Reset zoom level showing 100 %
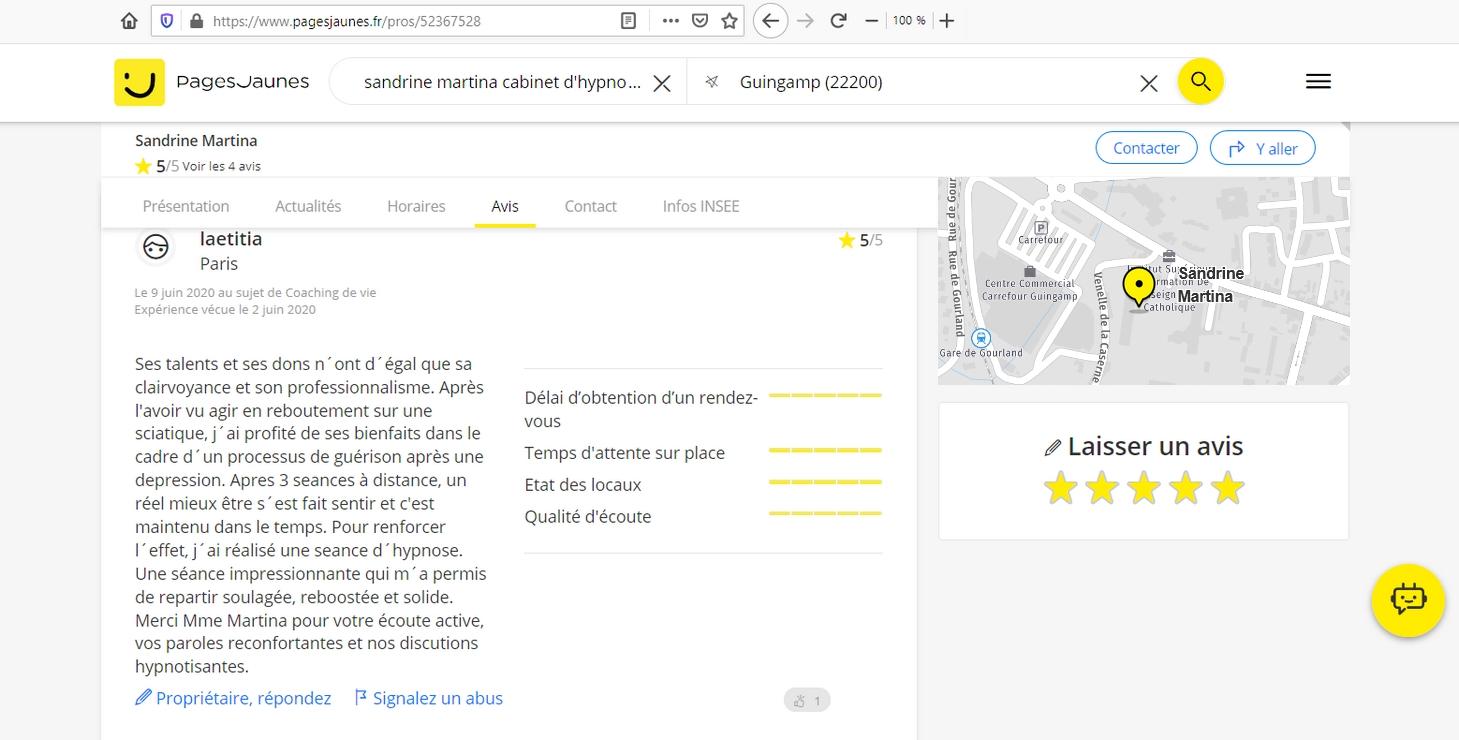This screenshot has width=1459, height=740. click(x=909, y=21)
